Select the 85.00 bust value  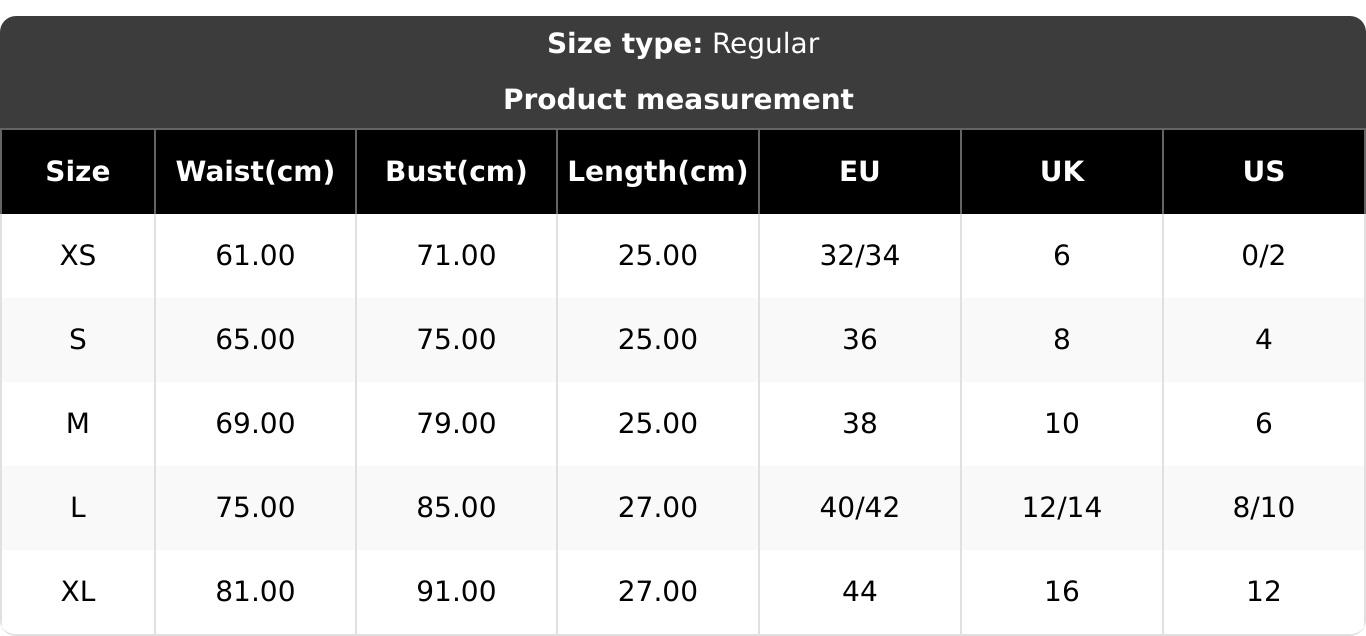pyautogui.click(x=456, y=508)
